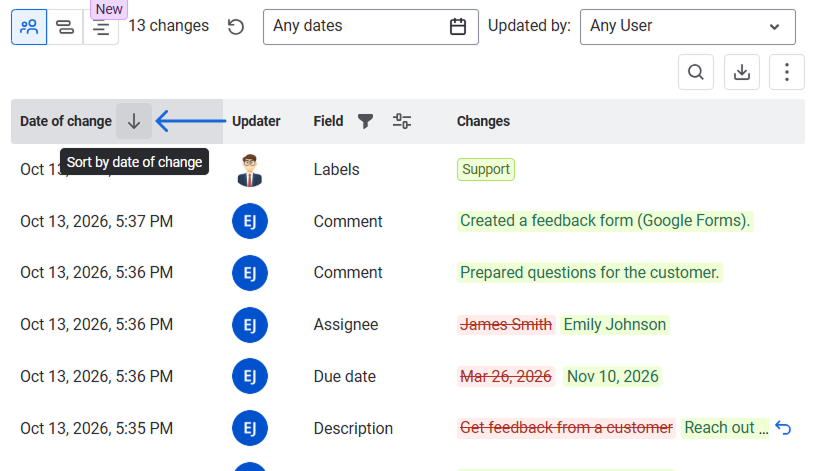Click the cartoon avatar in Labels row

coord(250,170)
